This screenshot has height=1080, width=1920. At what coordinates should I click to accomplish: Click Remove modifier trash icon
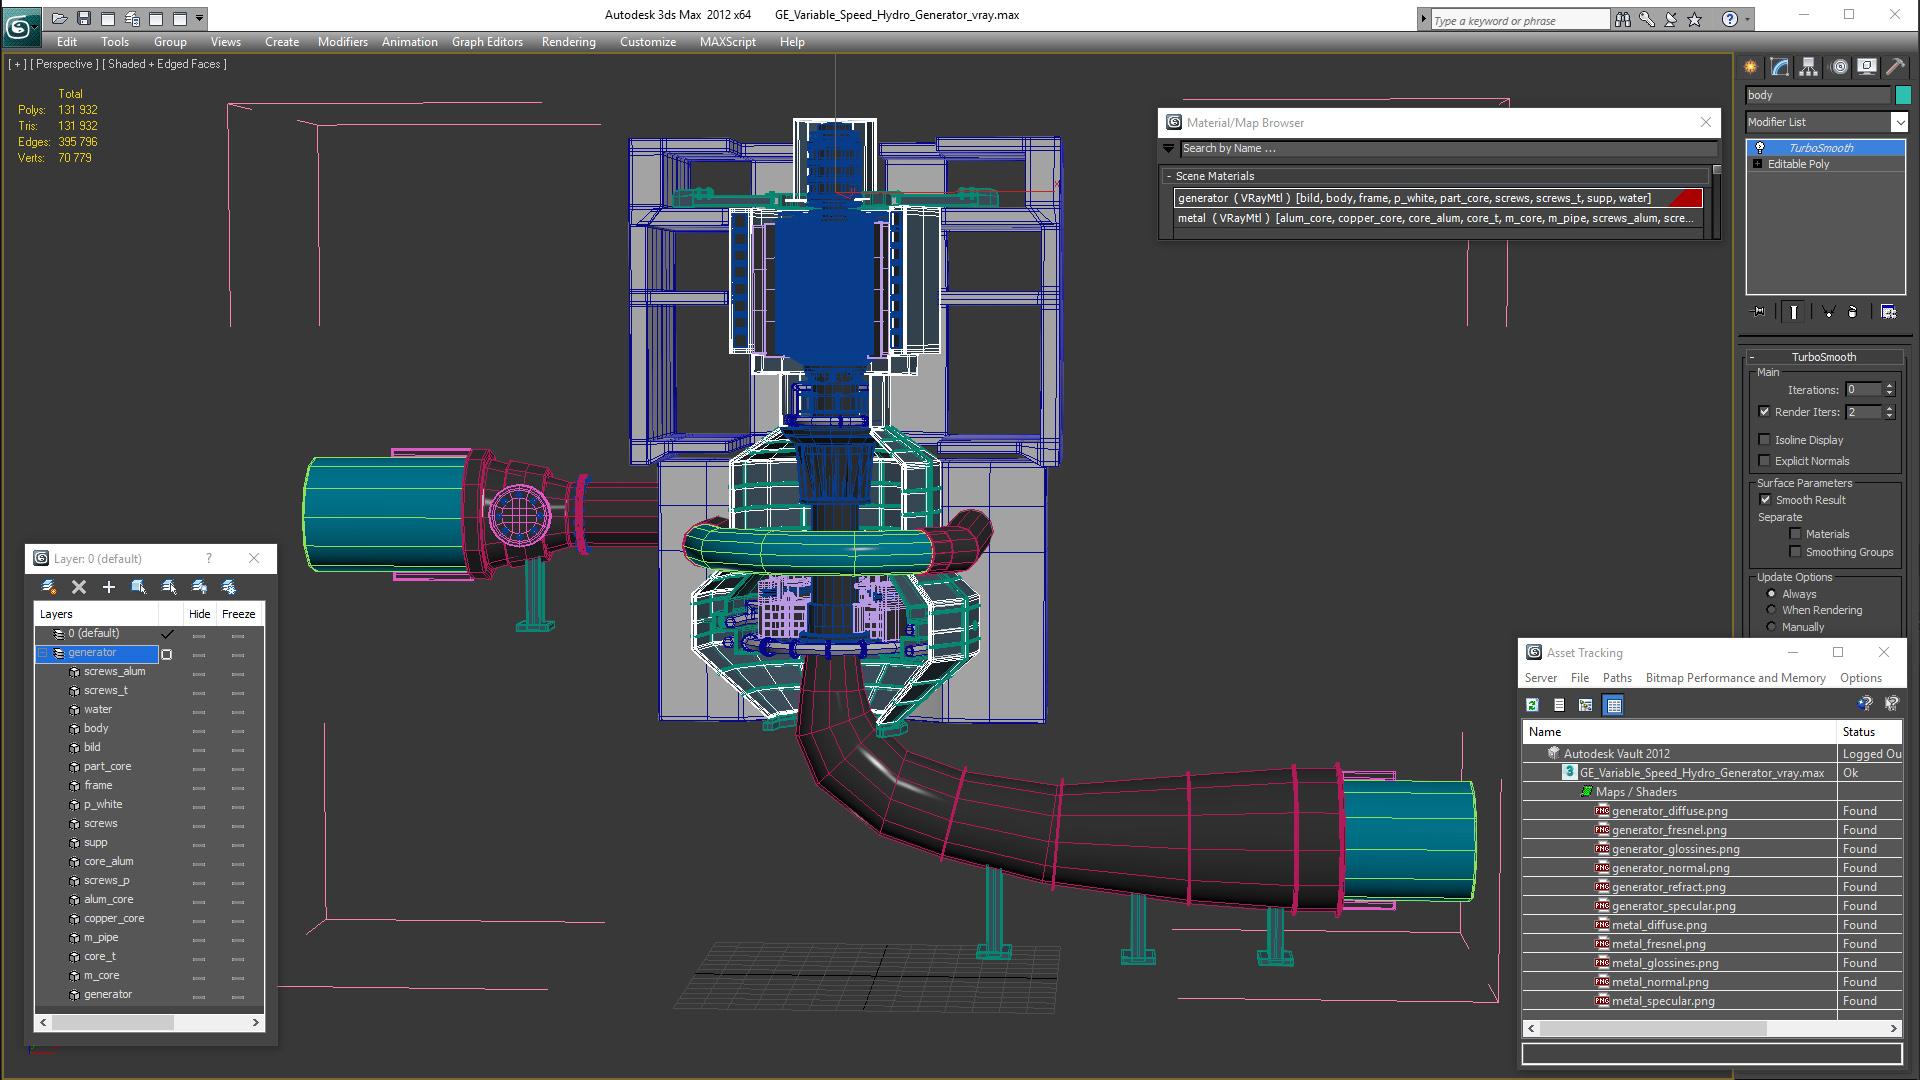click(1852, 312)
